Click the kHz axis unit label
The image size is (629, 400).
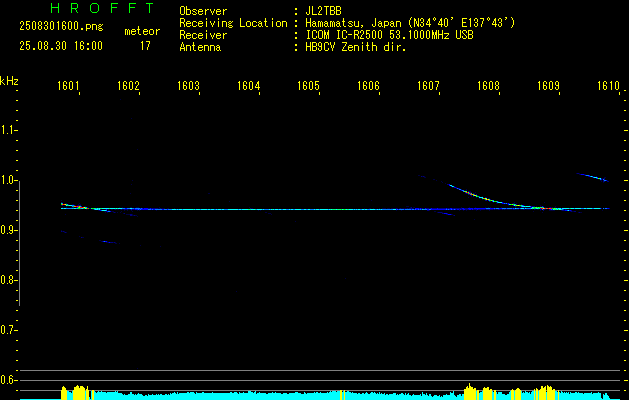9,81
